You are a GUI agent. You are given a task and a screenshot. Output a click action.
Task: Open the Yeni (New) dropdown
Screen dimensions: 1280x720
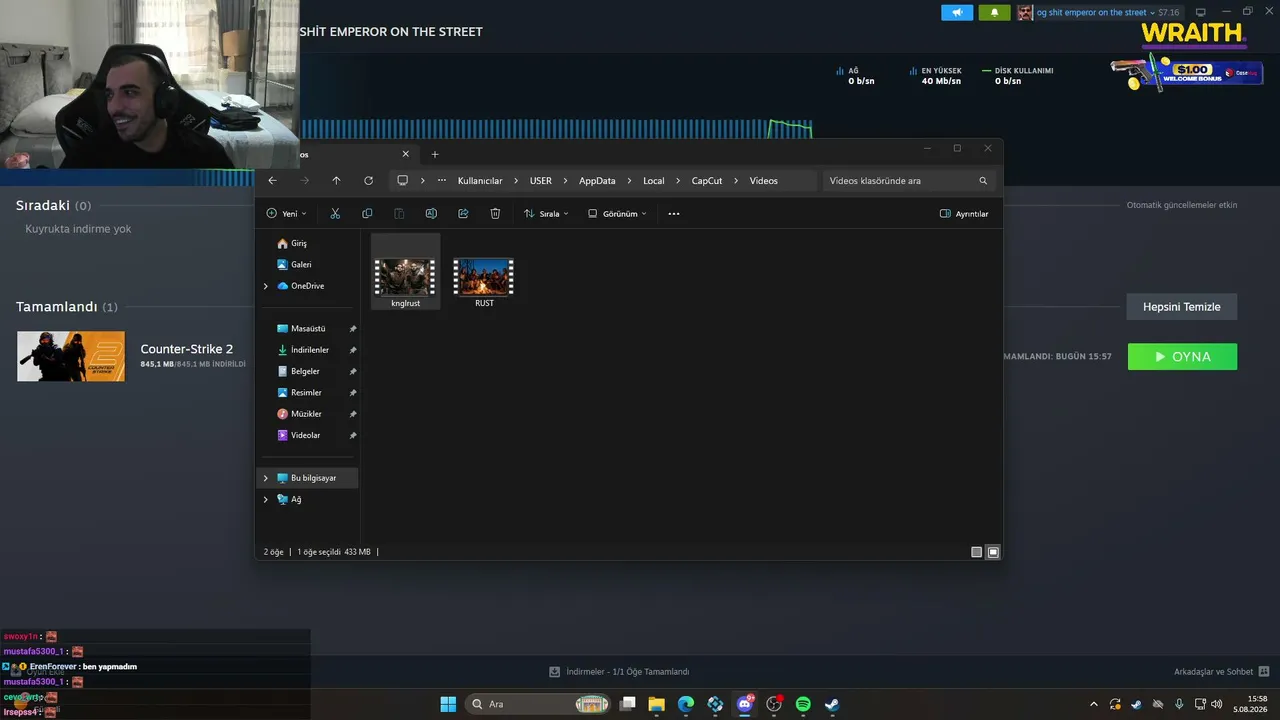click(x=287, y=214)
